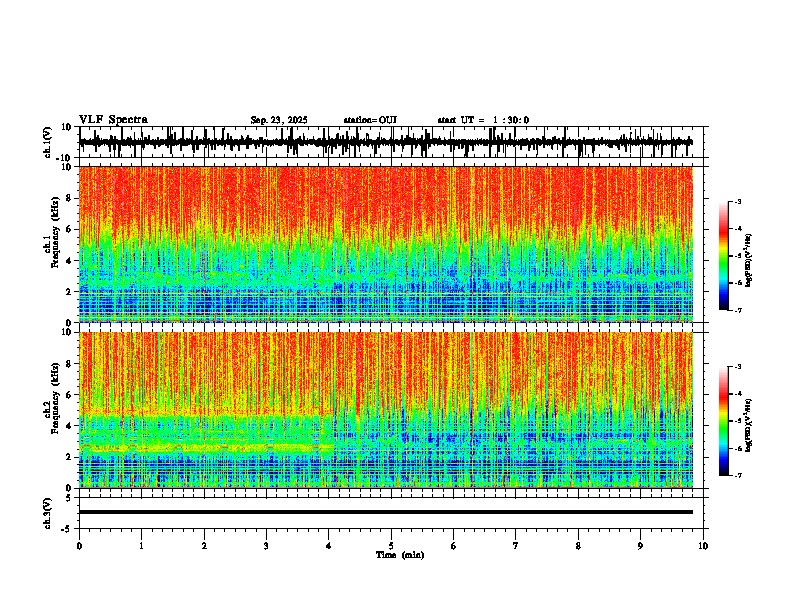Click inside the ch.2 frequency spectrogram
Image resolution: width=792 pixels, height=612 pixels.
(386, 410)
